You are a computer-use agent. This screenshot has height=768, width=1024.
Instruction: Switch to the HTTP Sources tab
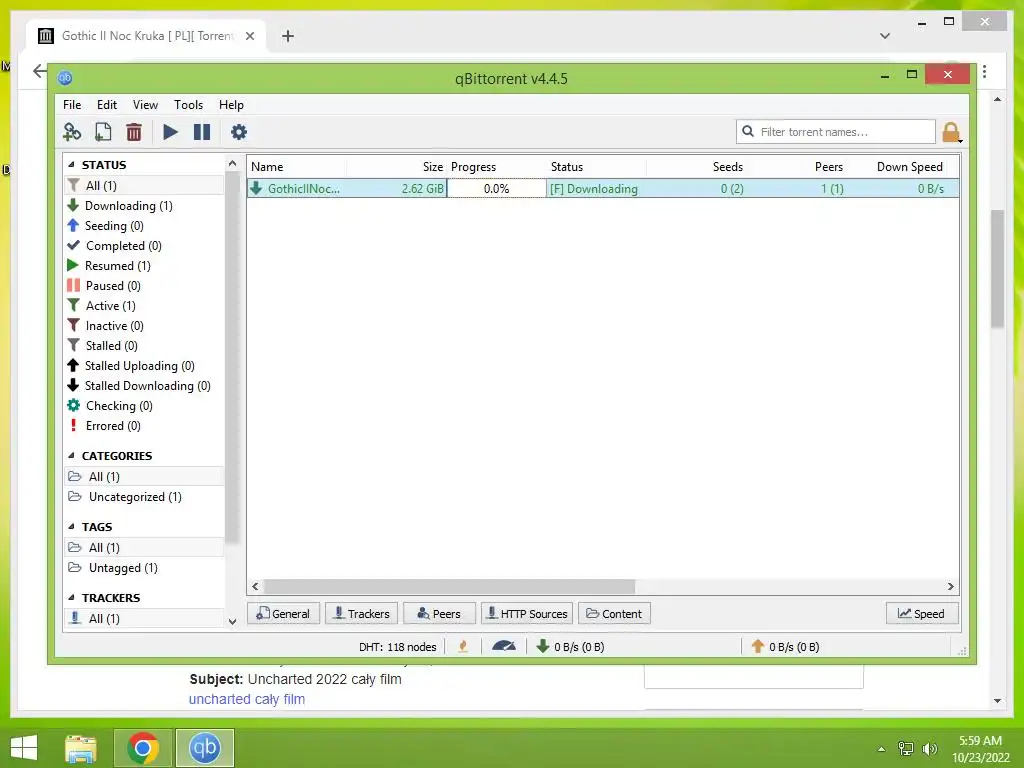pos(527,614)
